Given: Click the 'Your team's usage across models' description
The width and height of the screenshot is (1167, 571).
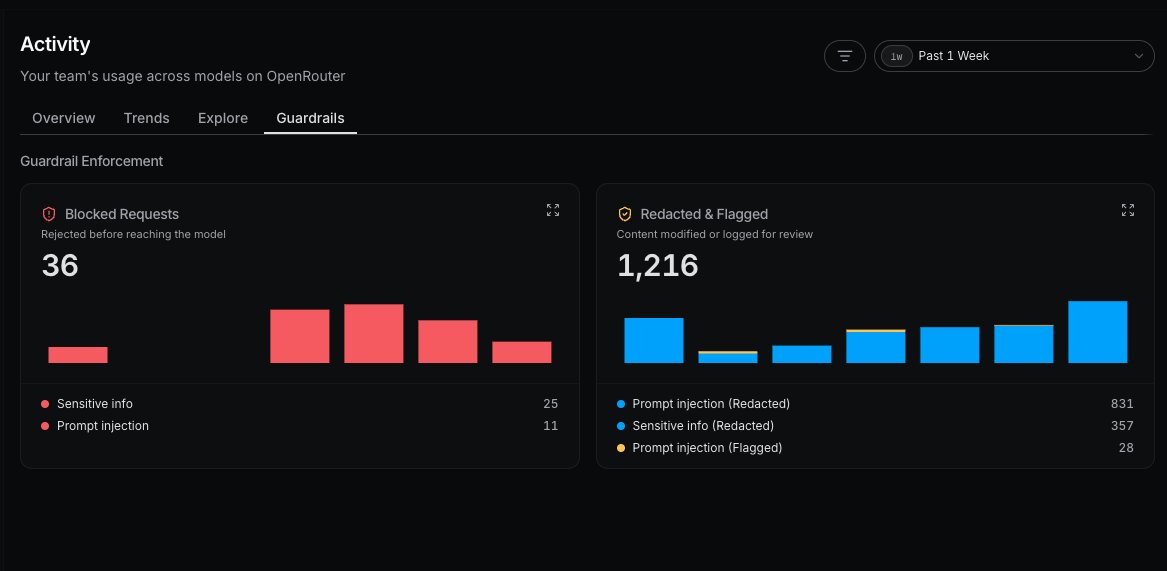Looking at the screenshot, I should pos(182,76).
